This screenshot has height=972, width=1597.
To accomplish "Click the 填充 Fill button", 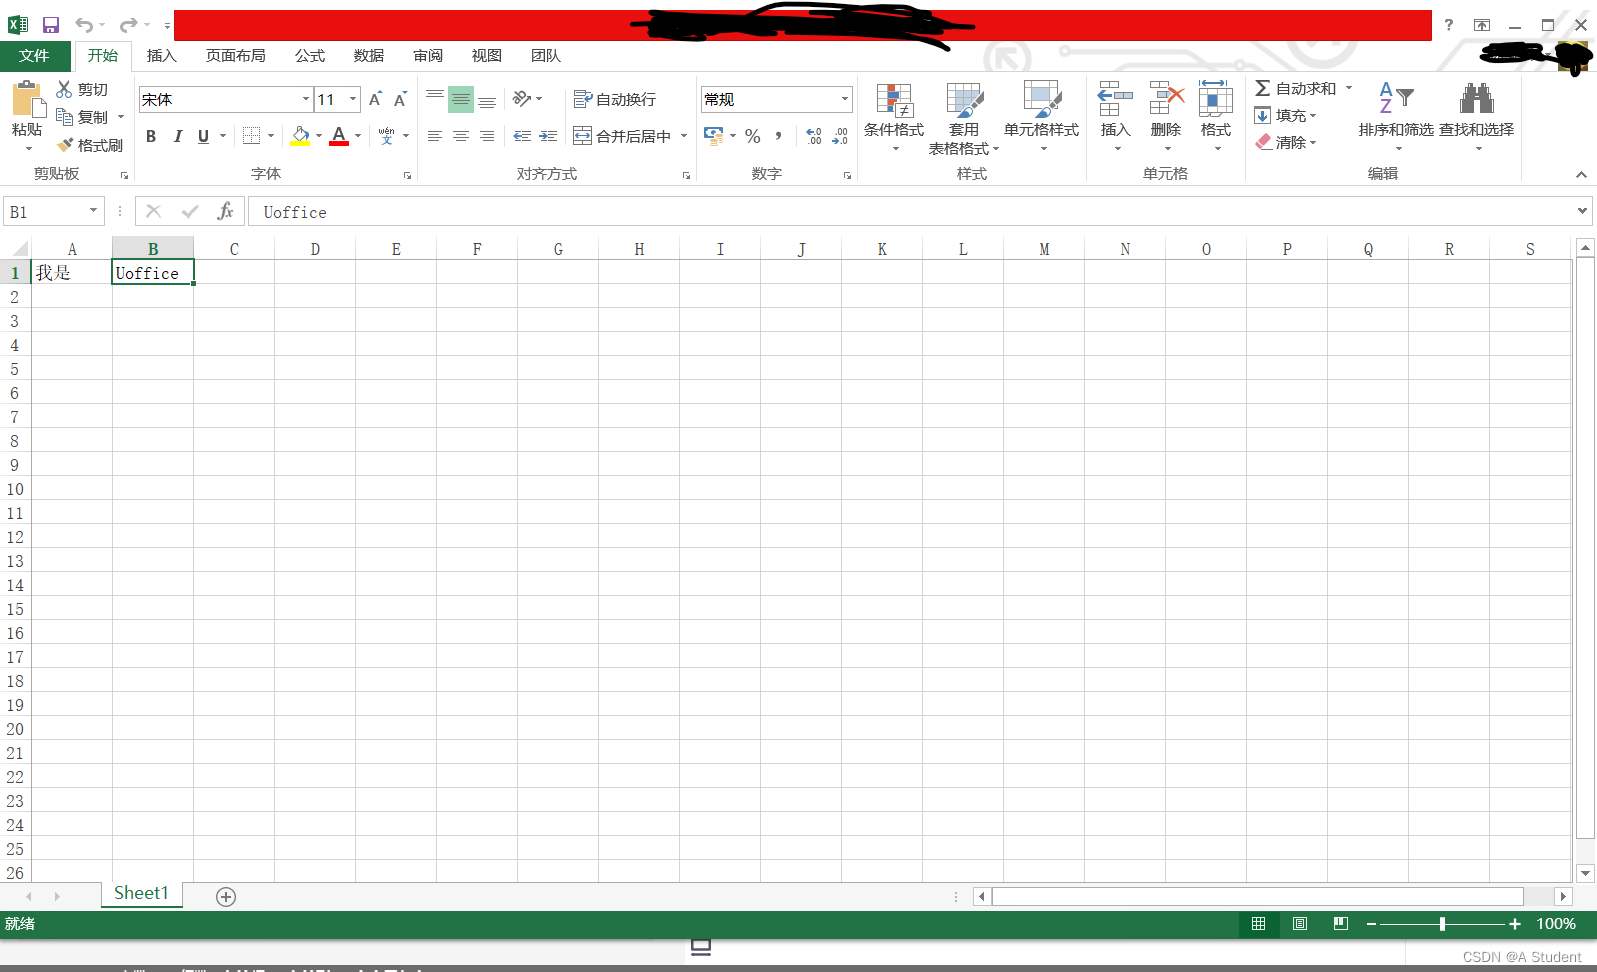I will click(1286, 115).
